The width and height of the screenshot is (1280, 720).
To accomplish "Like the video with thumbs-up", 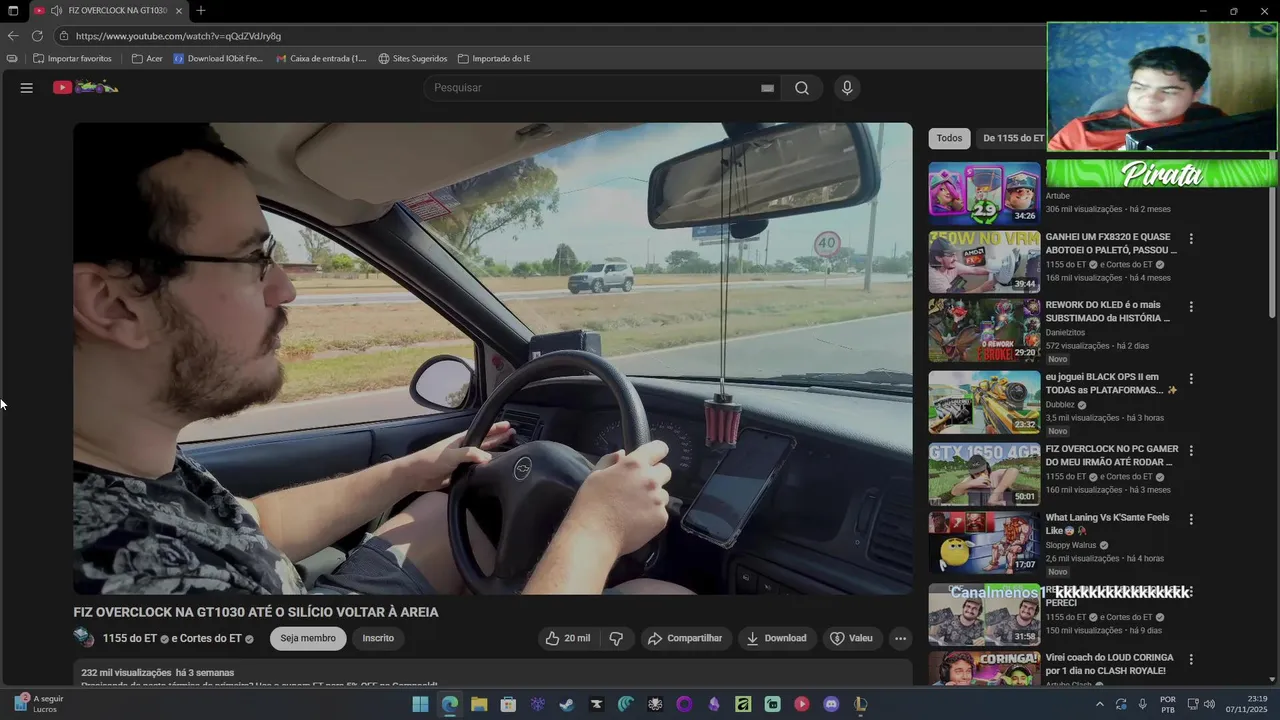I will pos(567,638).
